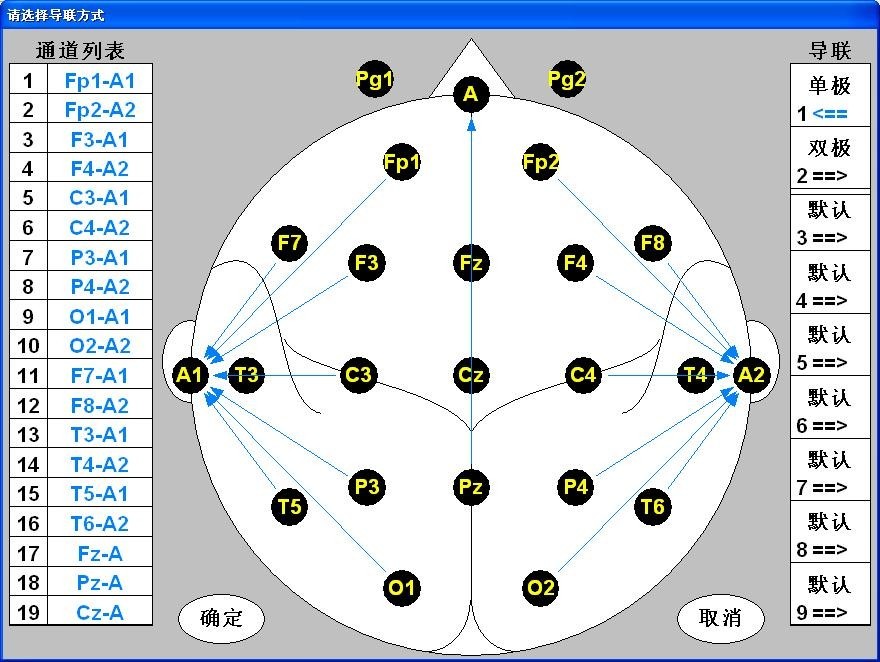Click the Pg1 nasopharyngeal electrode
This screenshot has width=880, height=662.
pos(373,78)
